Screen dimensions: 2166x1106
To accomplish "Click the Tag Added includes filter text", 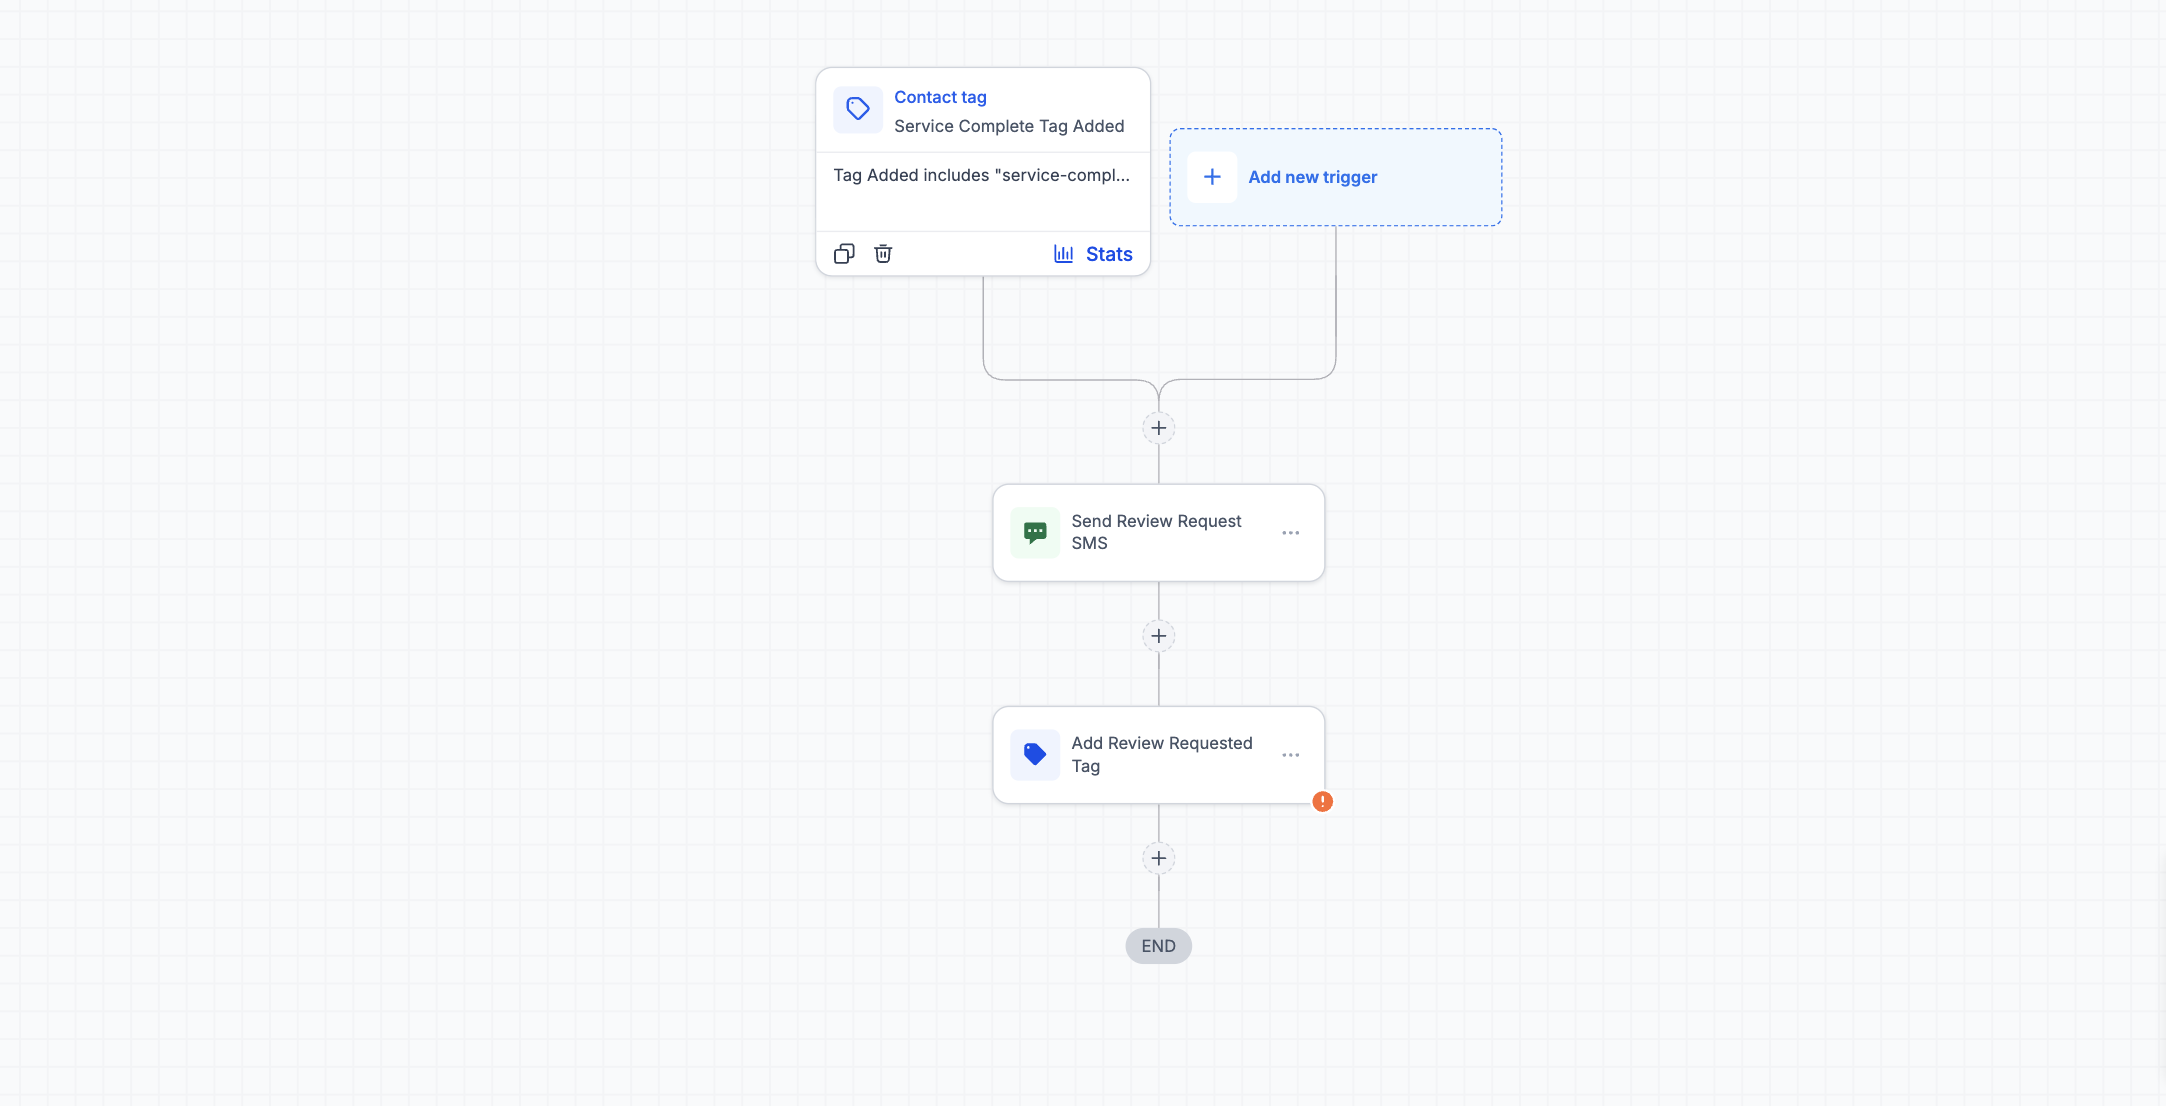I will pyautogui.click(x=982, y=175).
